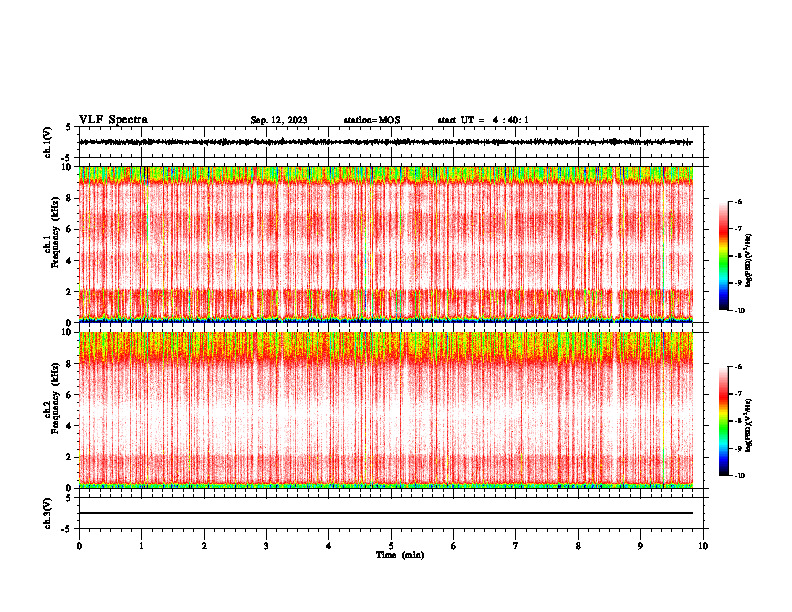
Task: Click the "-10" value on ch.1 colorbar
Action: [740, 311]
